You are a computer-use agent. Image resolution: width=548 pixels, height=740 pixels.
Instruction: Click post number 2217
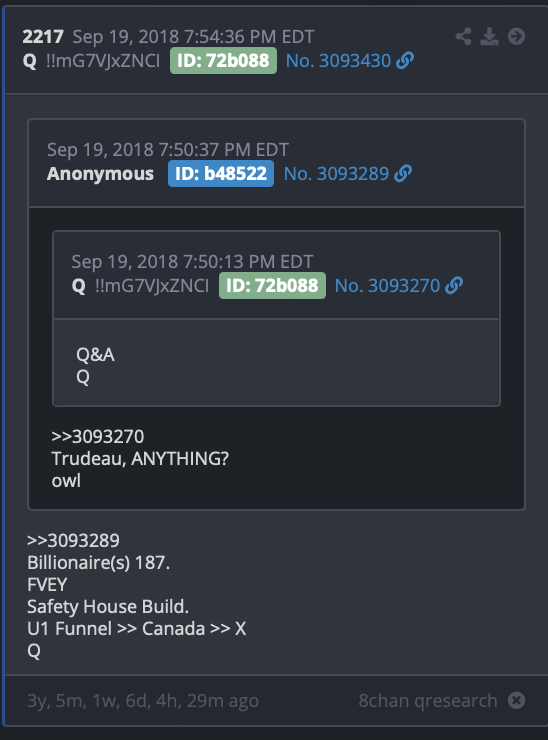point(43,37)
